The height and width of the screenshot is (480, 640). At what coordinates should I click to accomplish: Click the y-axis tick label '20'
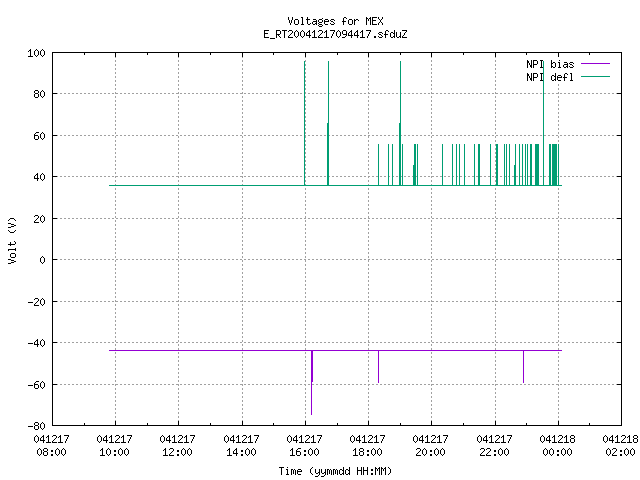click(40, 219)
